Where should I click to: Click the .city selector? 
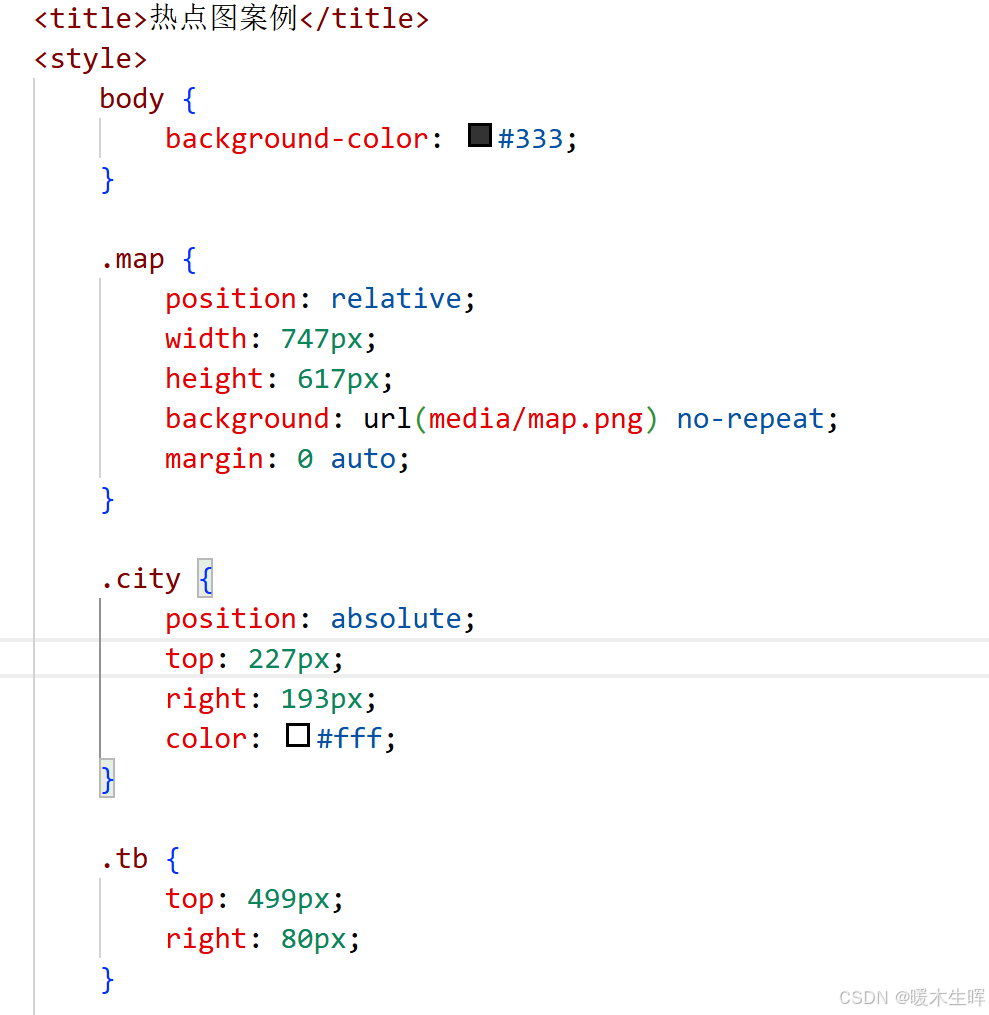140,579
